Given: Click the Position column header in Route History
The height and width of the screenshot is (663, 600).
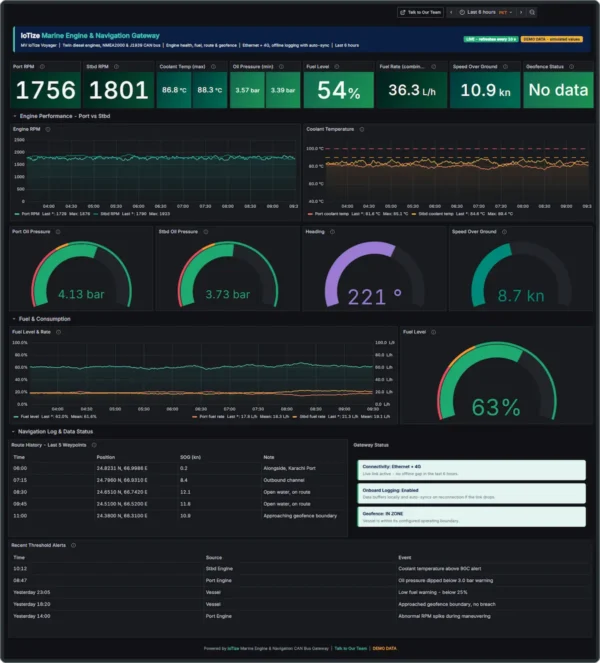Looking at the screenshot, I should coord(106,457).
